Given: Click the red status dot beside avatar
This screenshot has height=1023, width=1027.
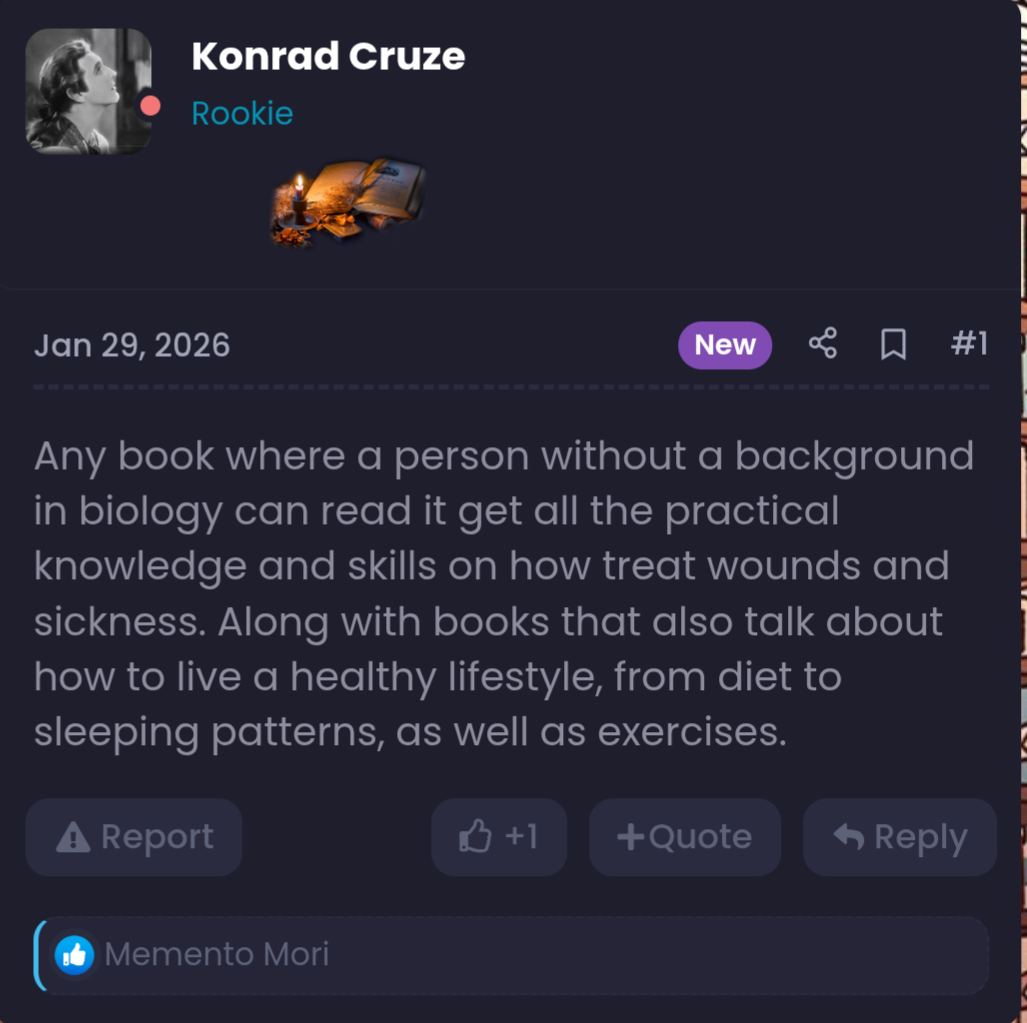Looking at the screenshot, I should 150,106.
